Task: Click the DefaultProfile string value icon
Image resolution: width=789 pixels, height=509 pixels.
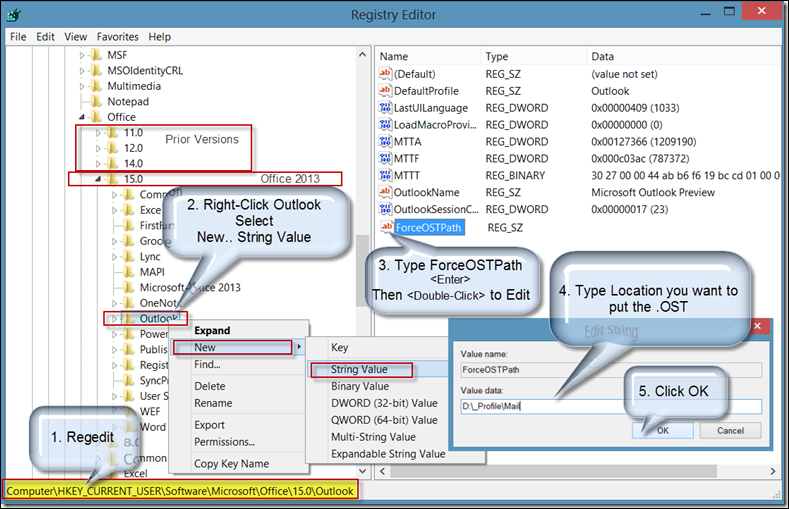Action: [385, 91]
